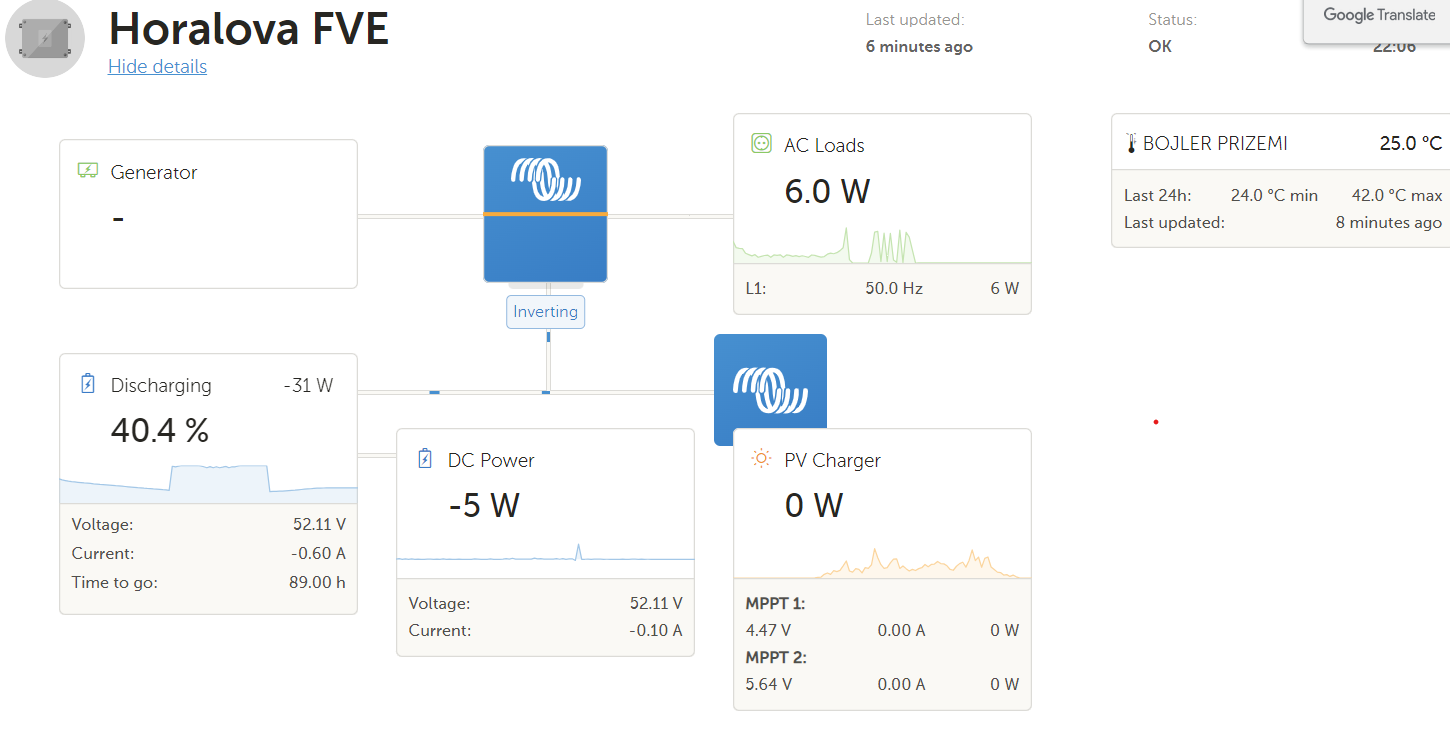Open the PV Charger yield graph

(x=882, y=562)
